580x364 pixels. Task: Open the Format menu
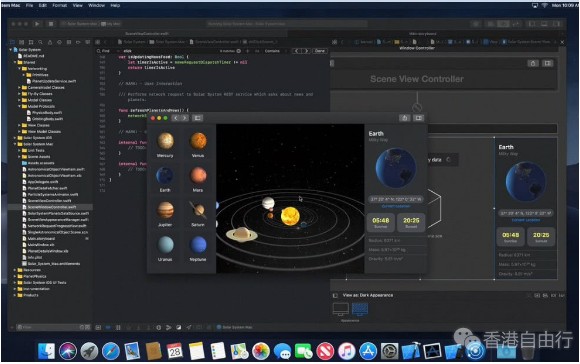(x=60, y=6)
